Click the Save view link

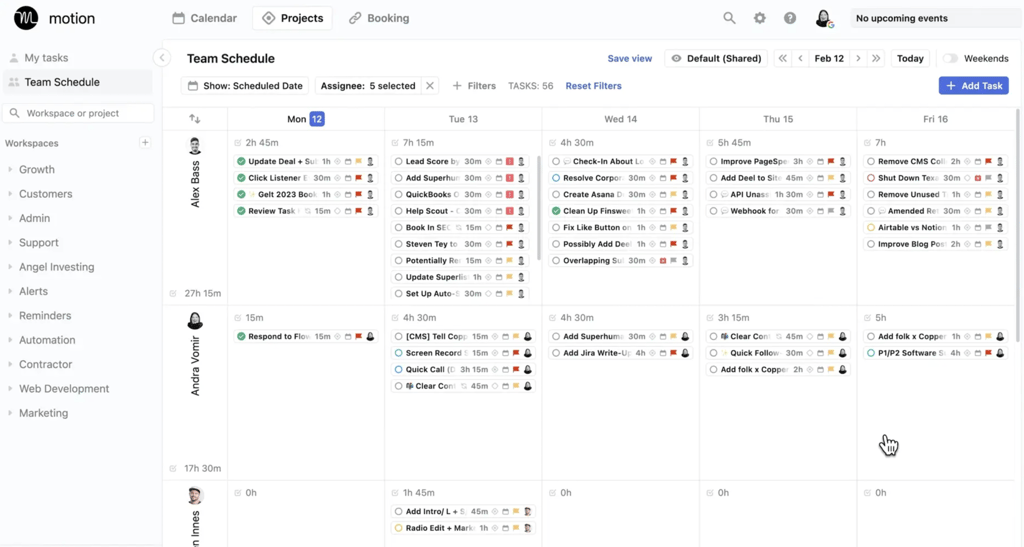coord(630,58)
